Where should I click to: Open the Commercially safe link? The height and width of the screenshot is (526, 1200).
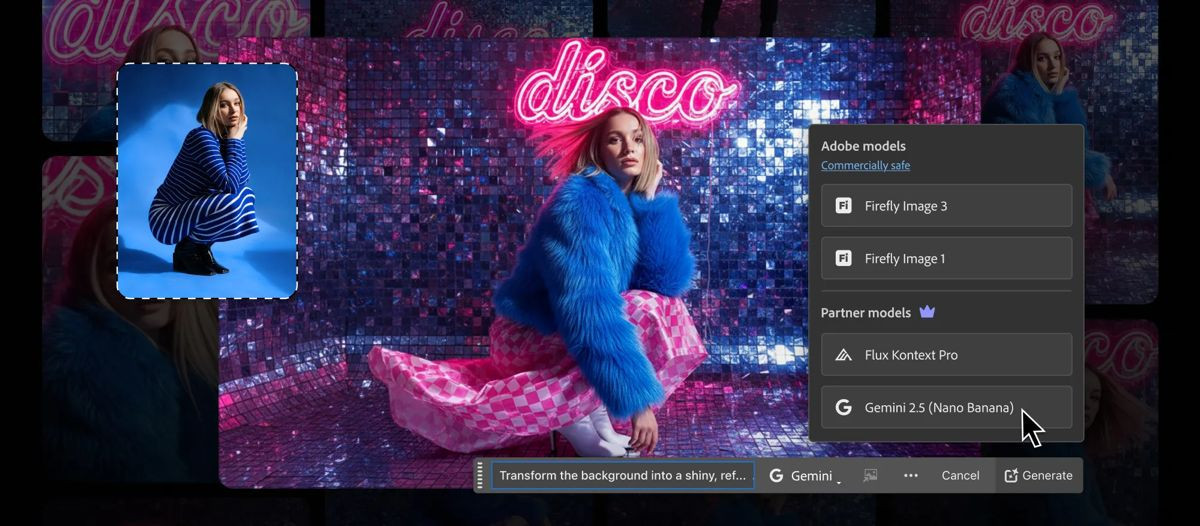point(865,166)
